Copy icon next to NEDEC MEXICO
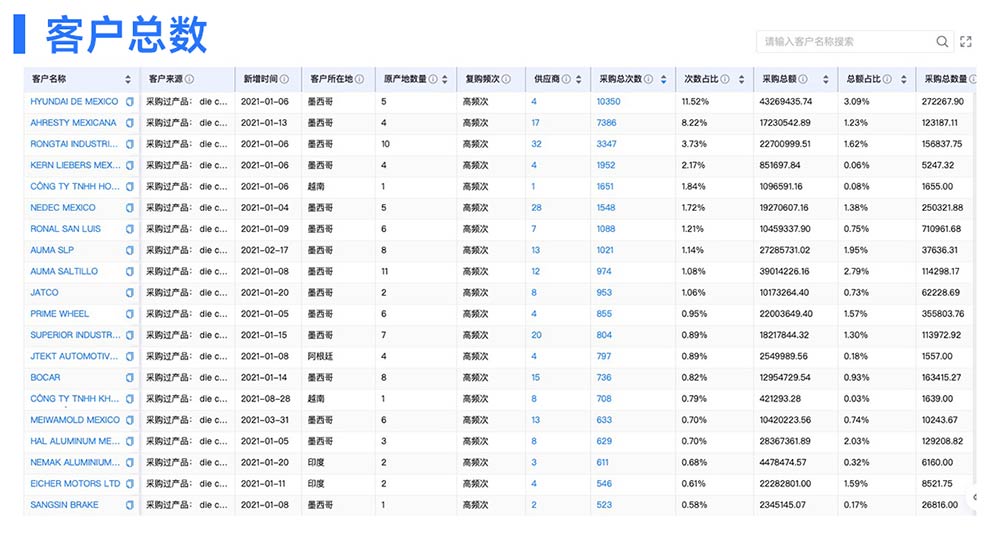Viewport: 1000px width, 540px height. (129, 208)
